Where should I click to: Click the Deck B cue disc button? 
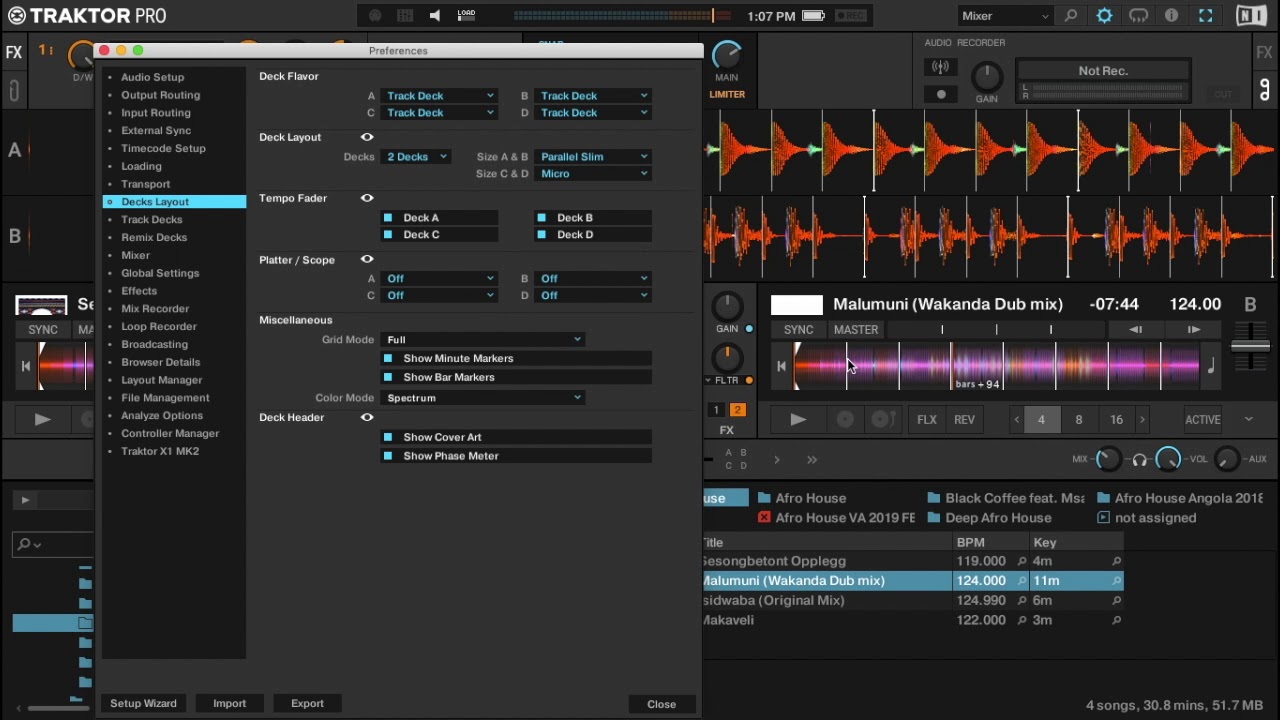tap(845, 420)
